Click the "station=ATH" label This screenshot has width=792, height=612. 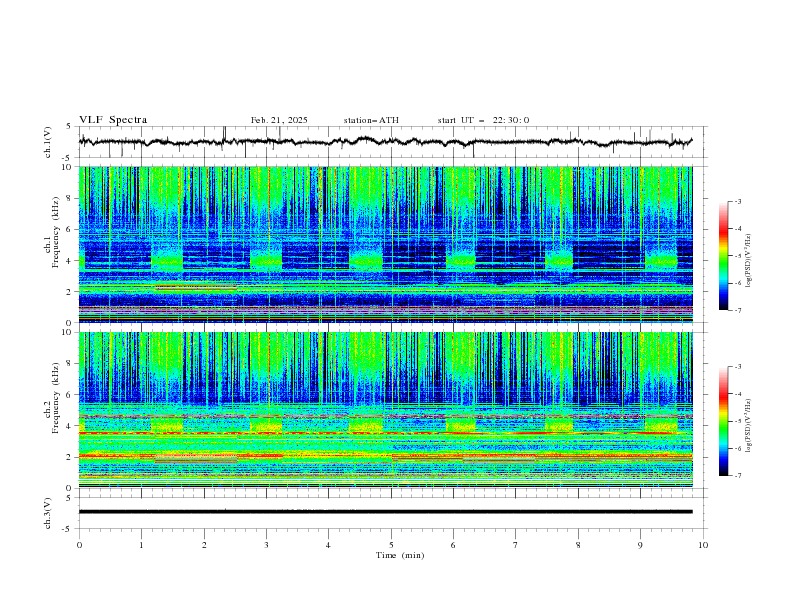pyautogui.click(x=371, y=120)
